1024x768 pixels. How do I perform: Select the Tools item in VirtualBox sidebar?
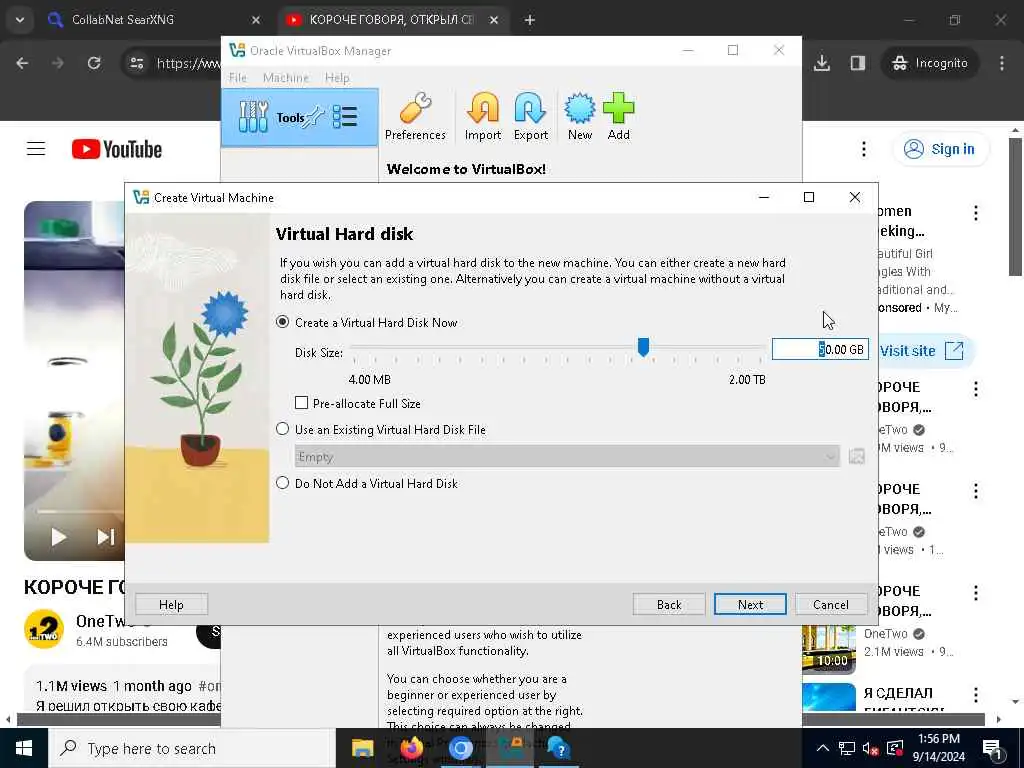pyautogui.click(x=300, y=118)
